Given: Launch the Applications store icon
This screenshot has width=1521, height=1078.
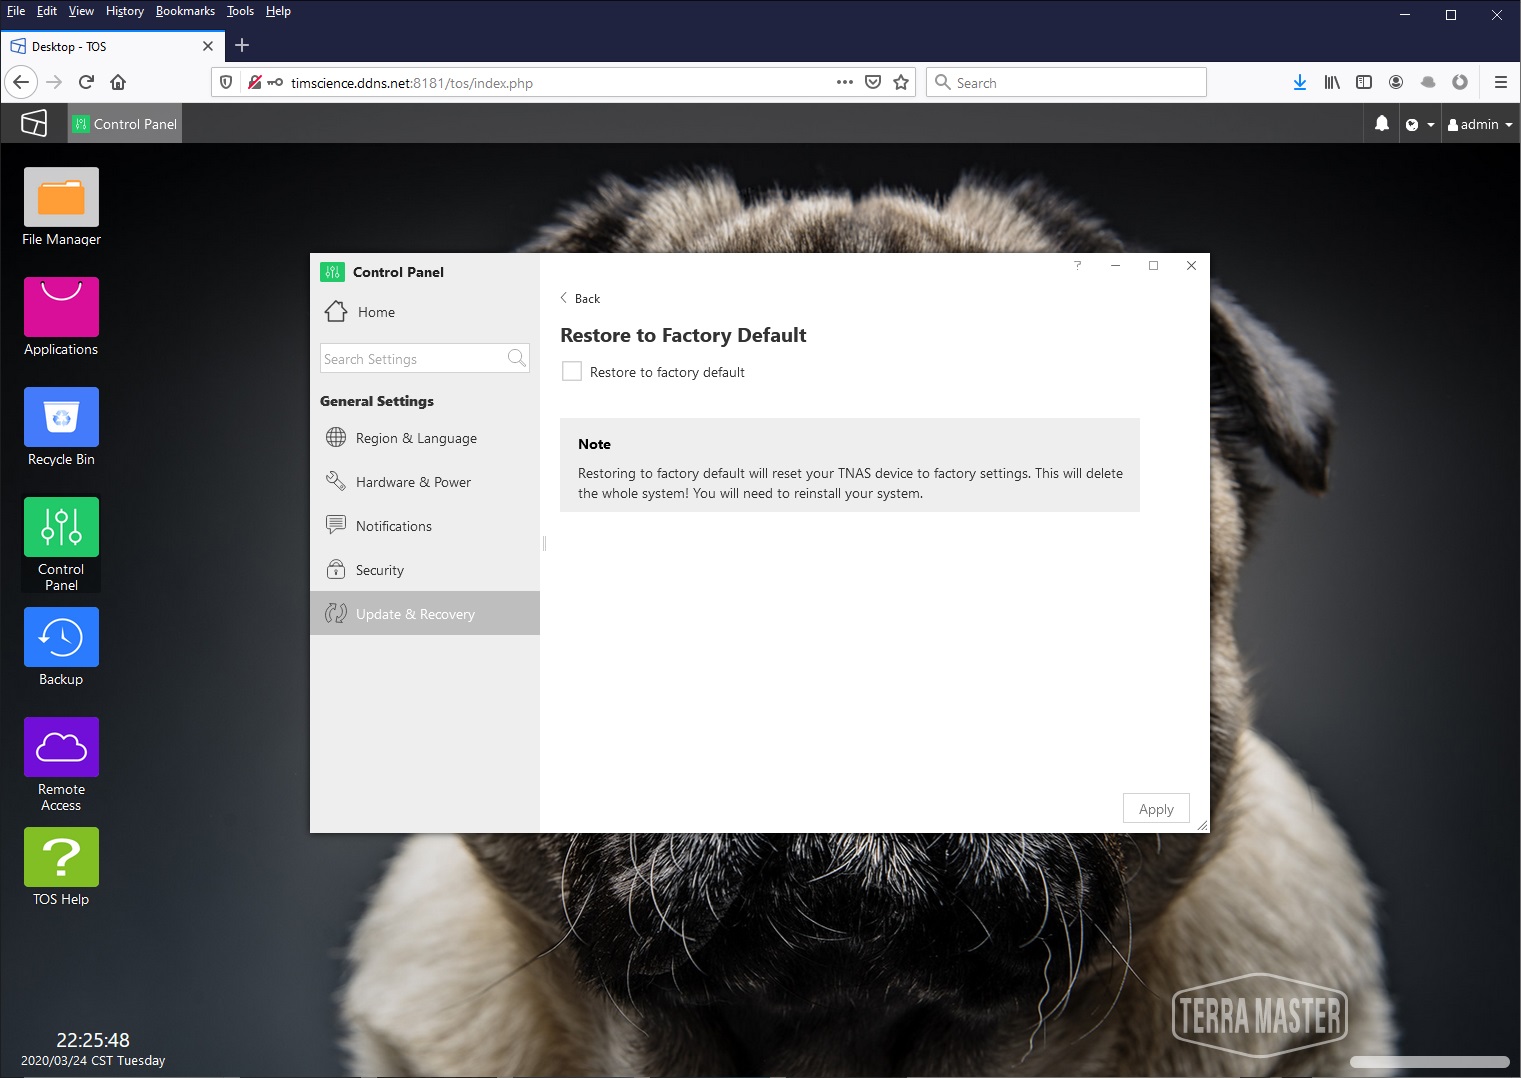Looking at the screenshot, I should pyautogui.click(x=61, y=307).
